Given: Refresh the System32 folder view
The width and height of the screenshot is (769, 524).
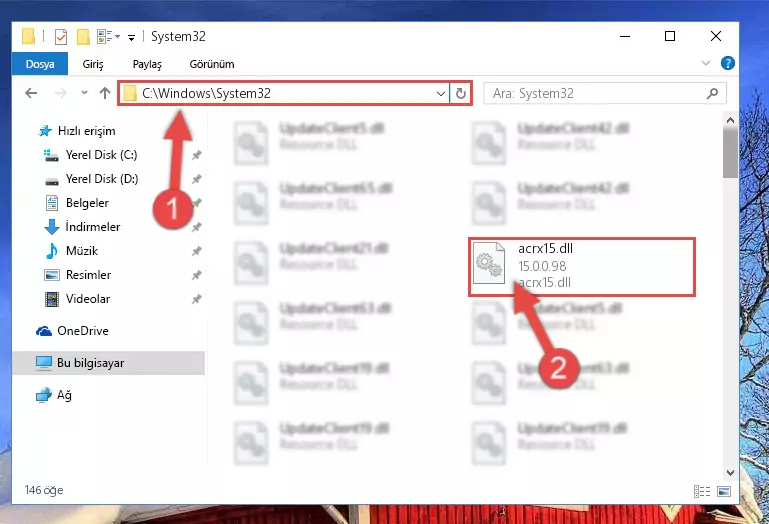Looking at the screenshot, I should (461, 93).
